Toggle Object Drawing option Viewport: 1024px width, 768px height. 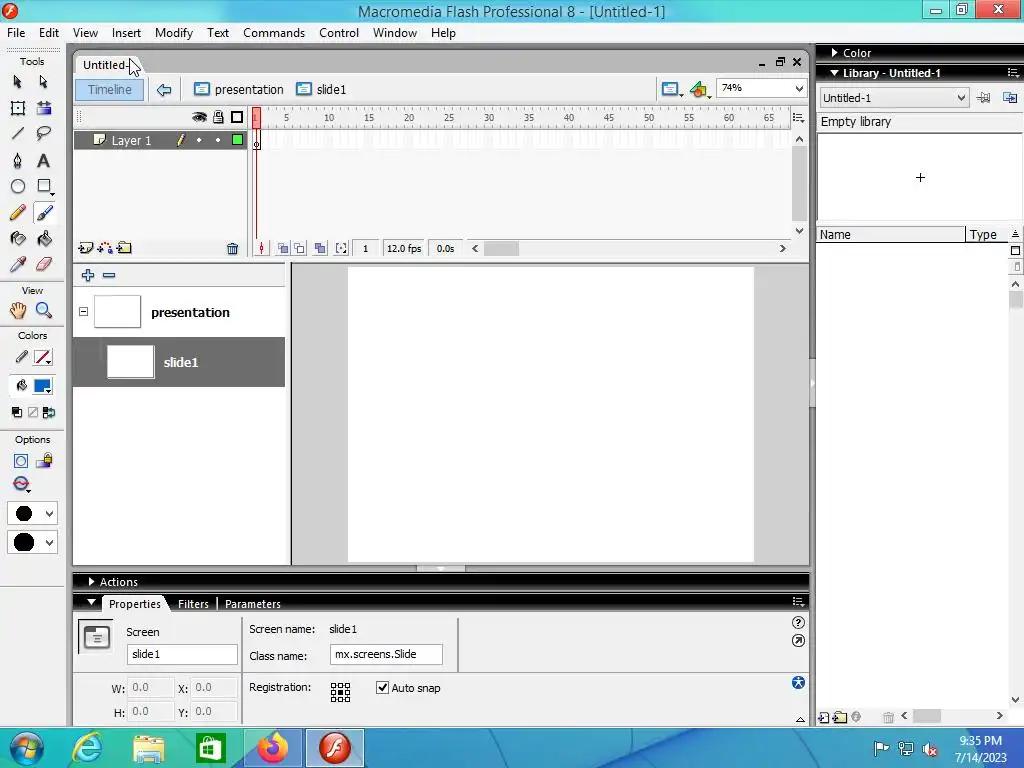pos(21,461)
